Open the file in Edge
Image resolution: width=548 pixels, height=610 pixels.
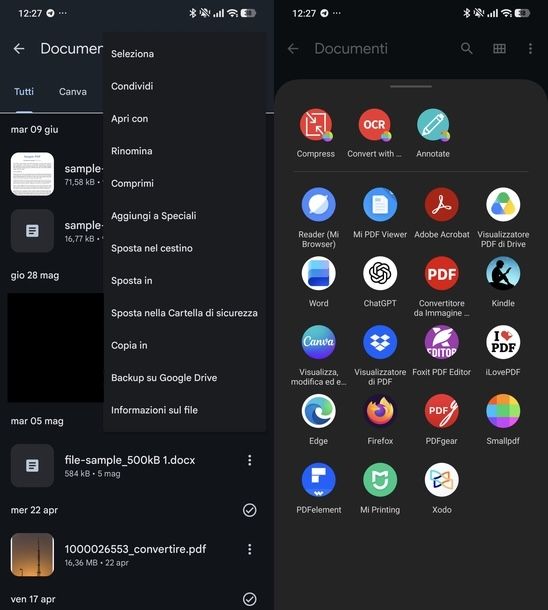click(319, 411)
